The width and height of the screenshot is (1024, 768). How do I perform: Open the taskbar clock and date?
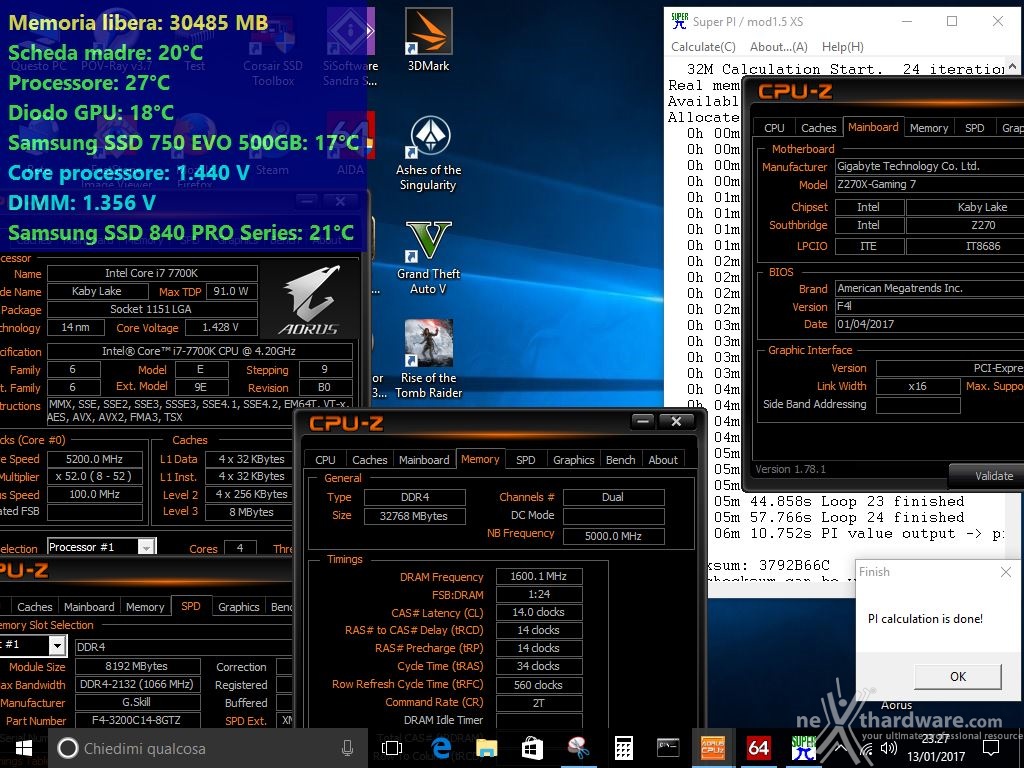pos(936,748)
